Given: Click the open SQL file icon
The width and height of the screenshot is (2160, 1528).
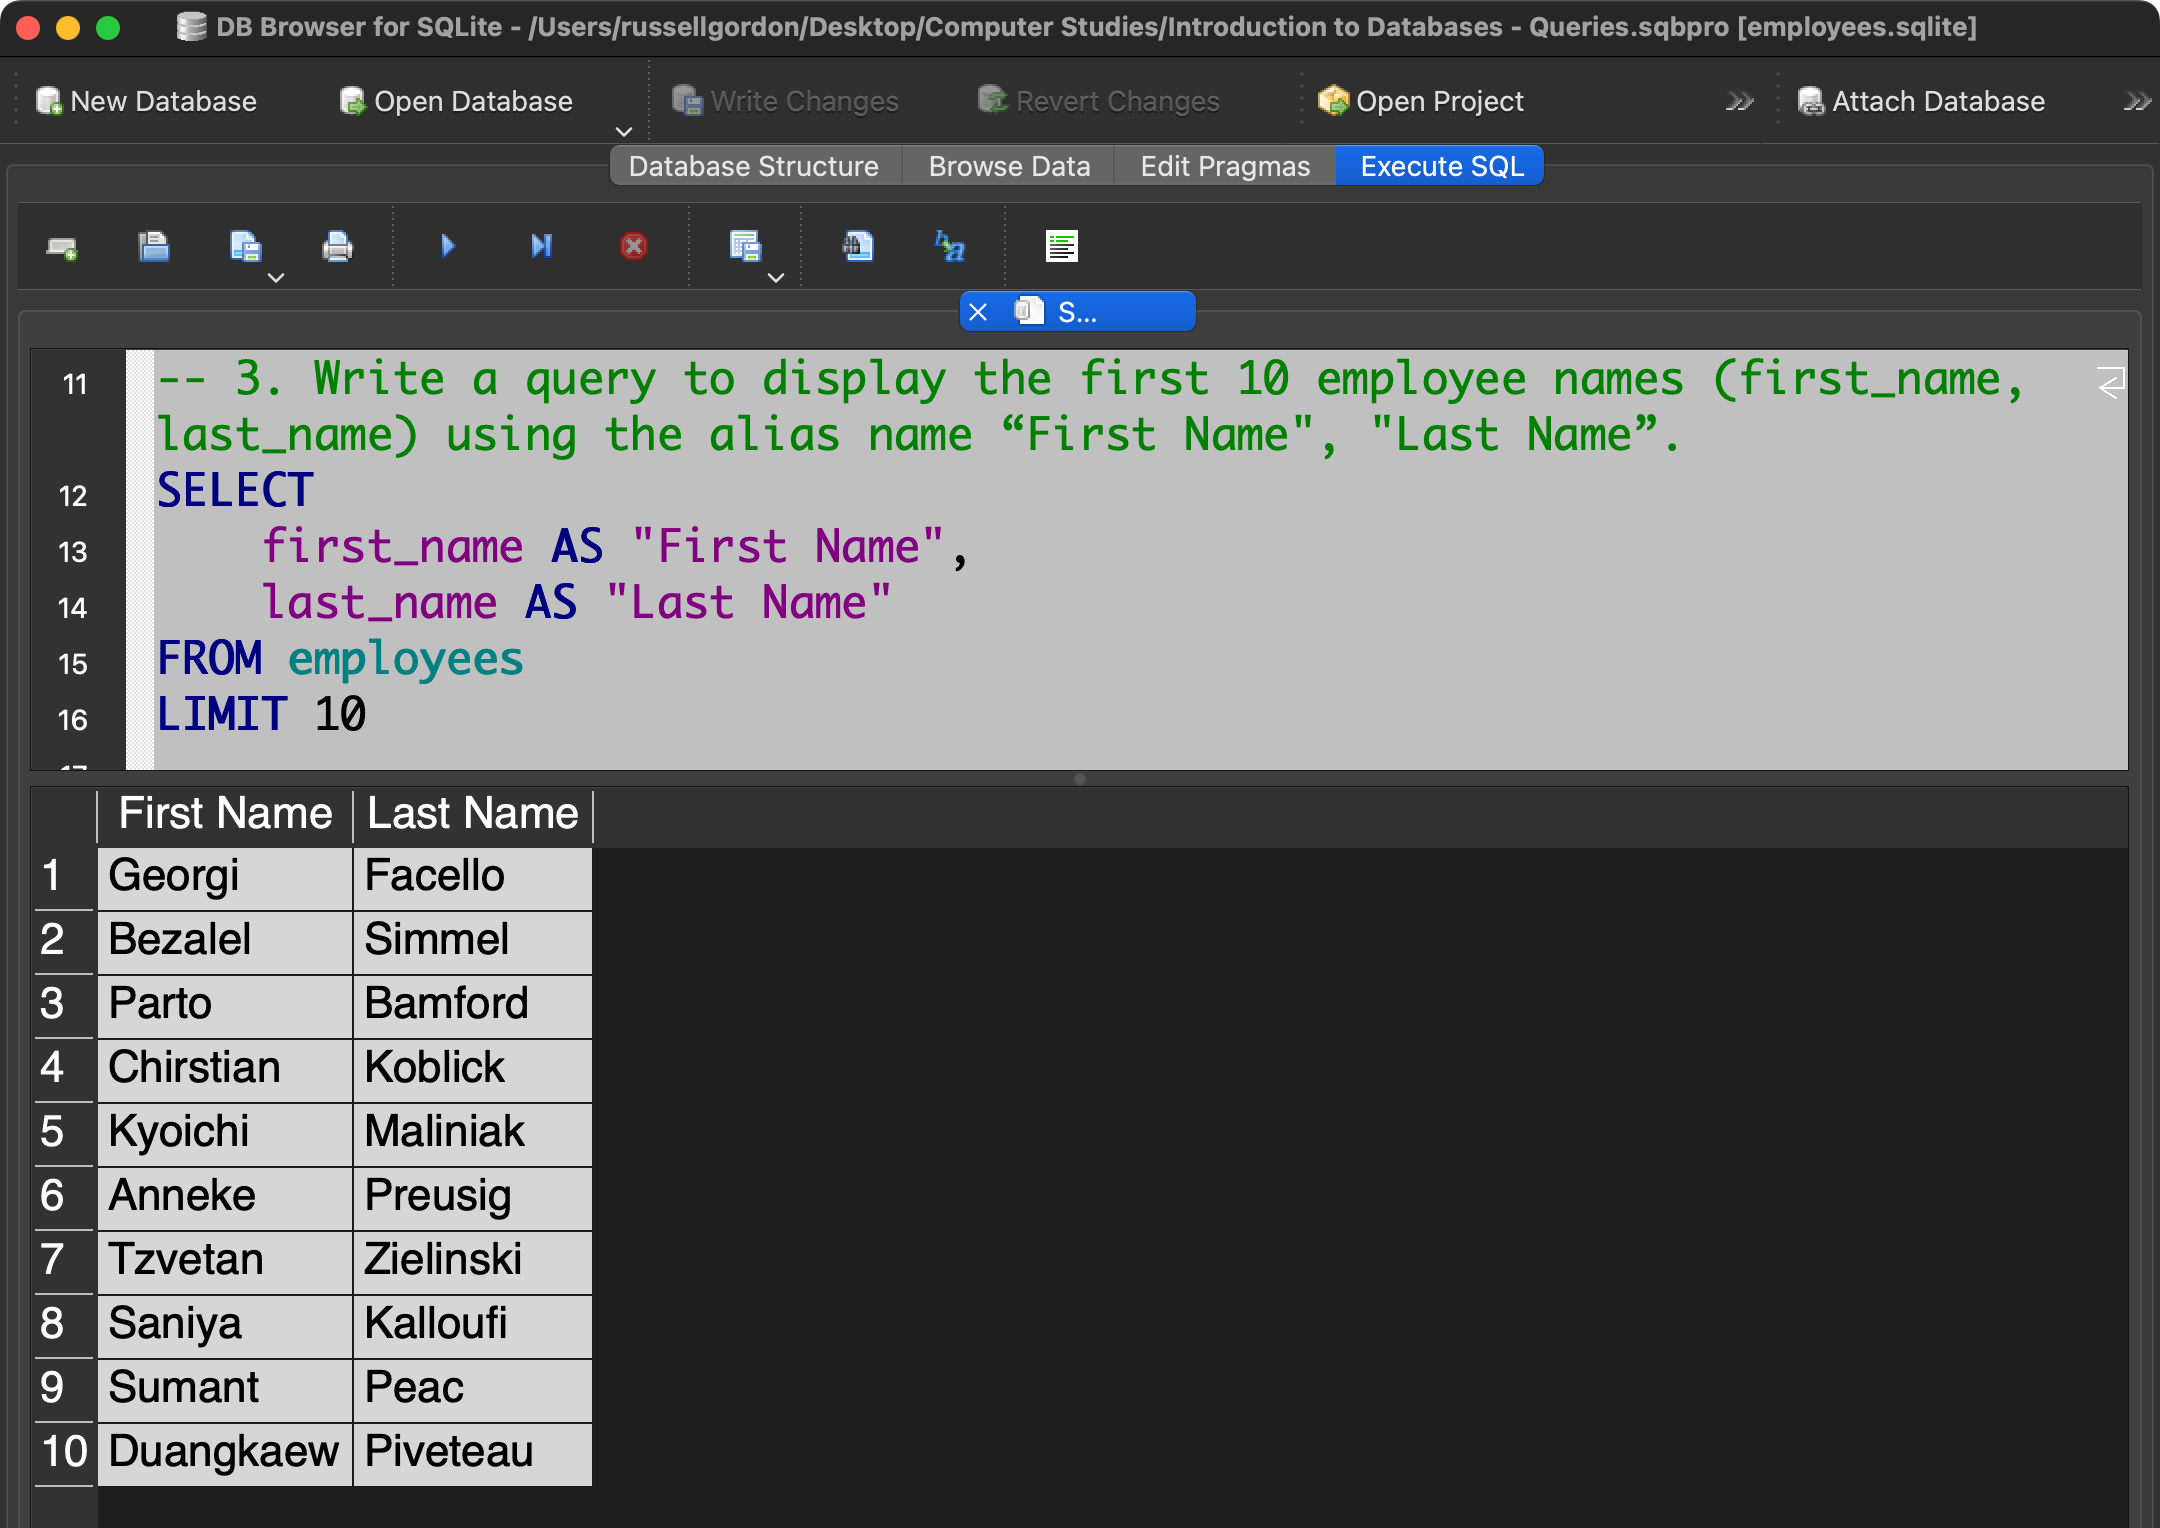Looking at the screenshot, I should click(153, 246).
